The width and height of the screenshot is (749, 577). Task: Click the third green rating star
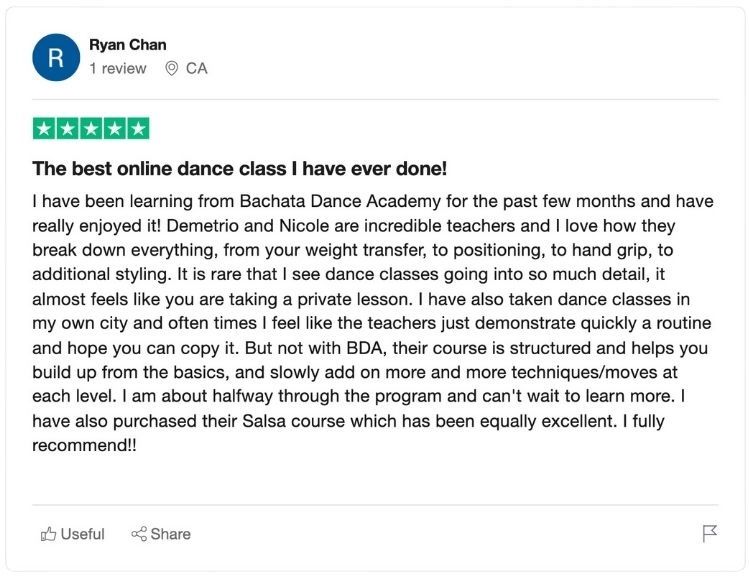[x=91, y=129]
